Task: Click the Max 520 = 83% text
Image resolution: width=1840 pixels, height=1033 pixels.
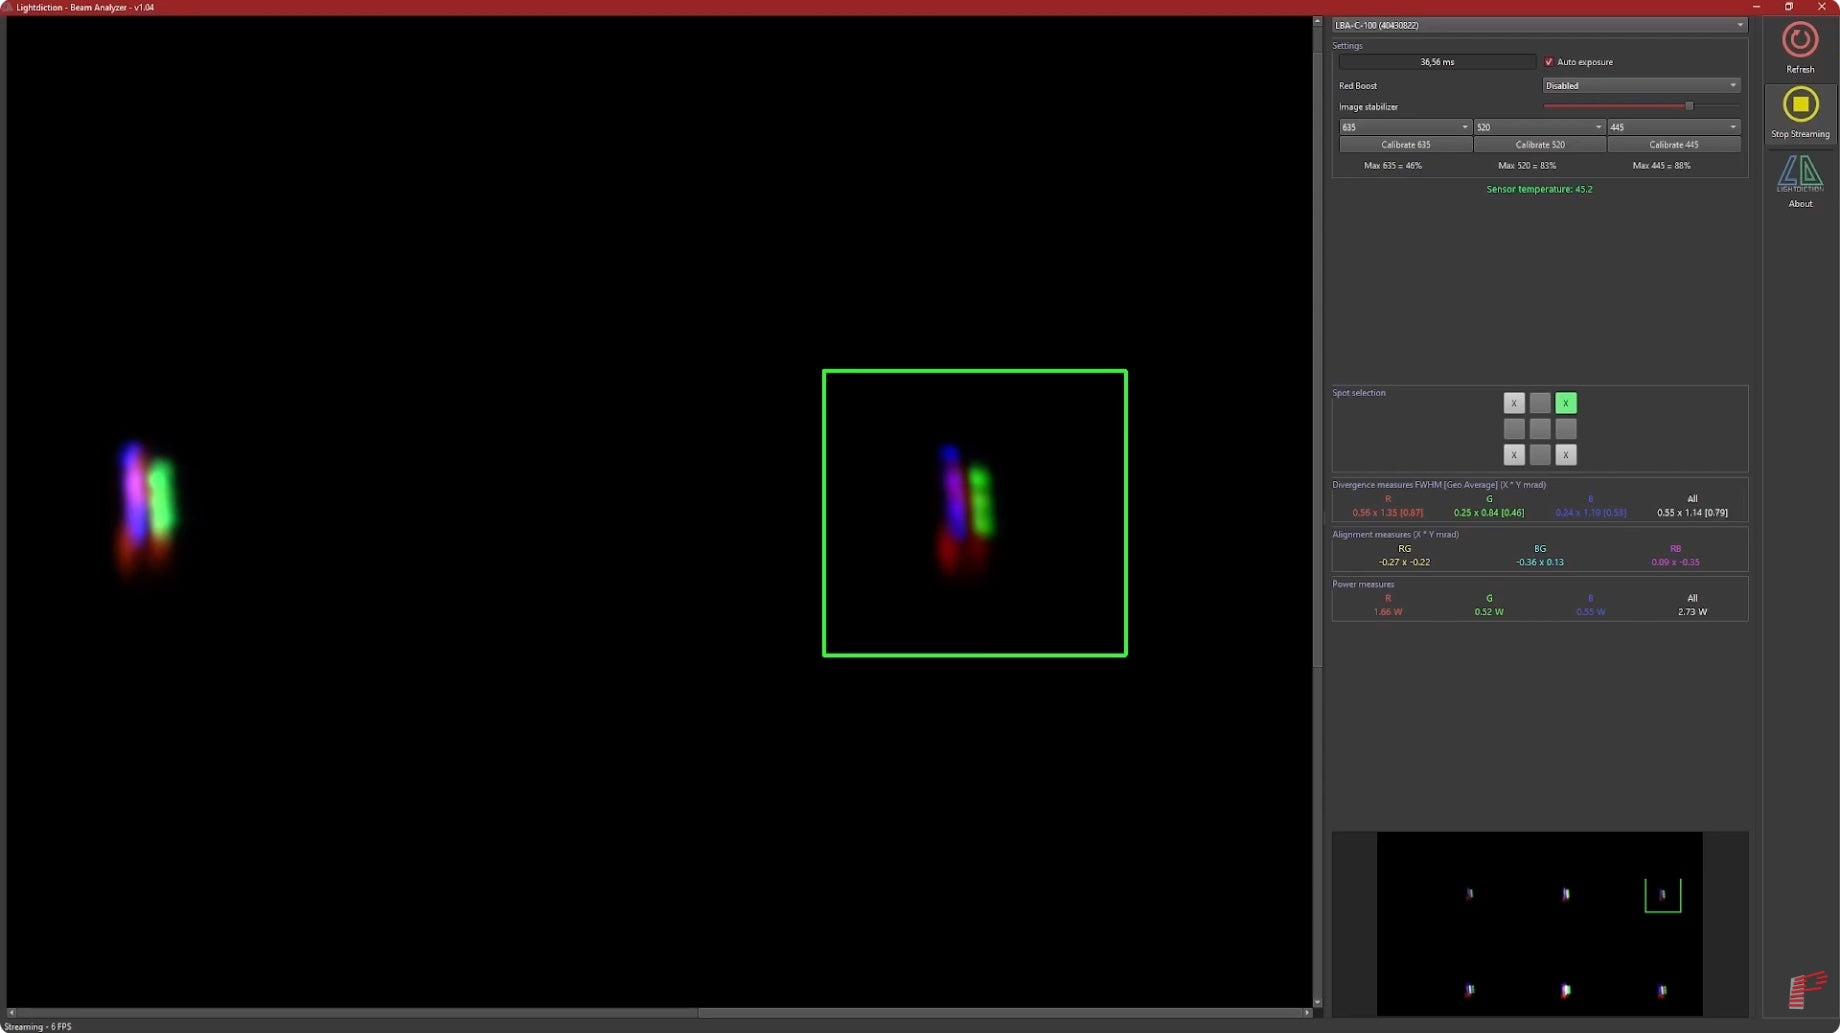Action: coord(1527,166)
